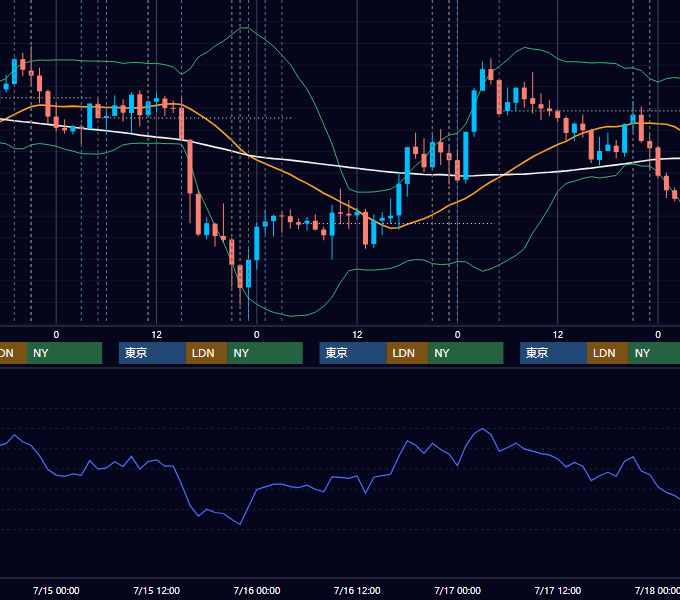The image size is (680, 600).
Task: Click the NY session bar spanning 7/17 00:00
Action: tap(466, 353)
